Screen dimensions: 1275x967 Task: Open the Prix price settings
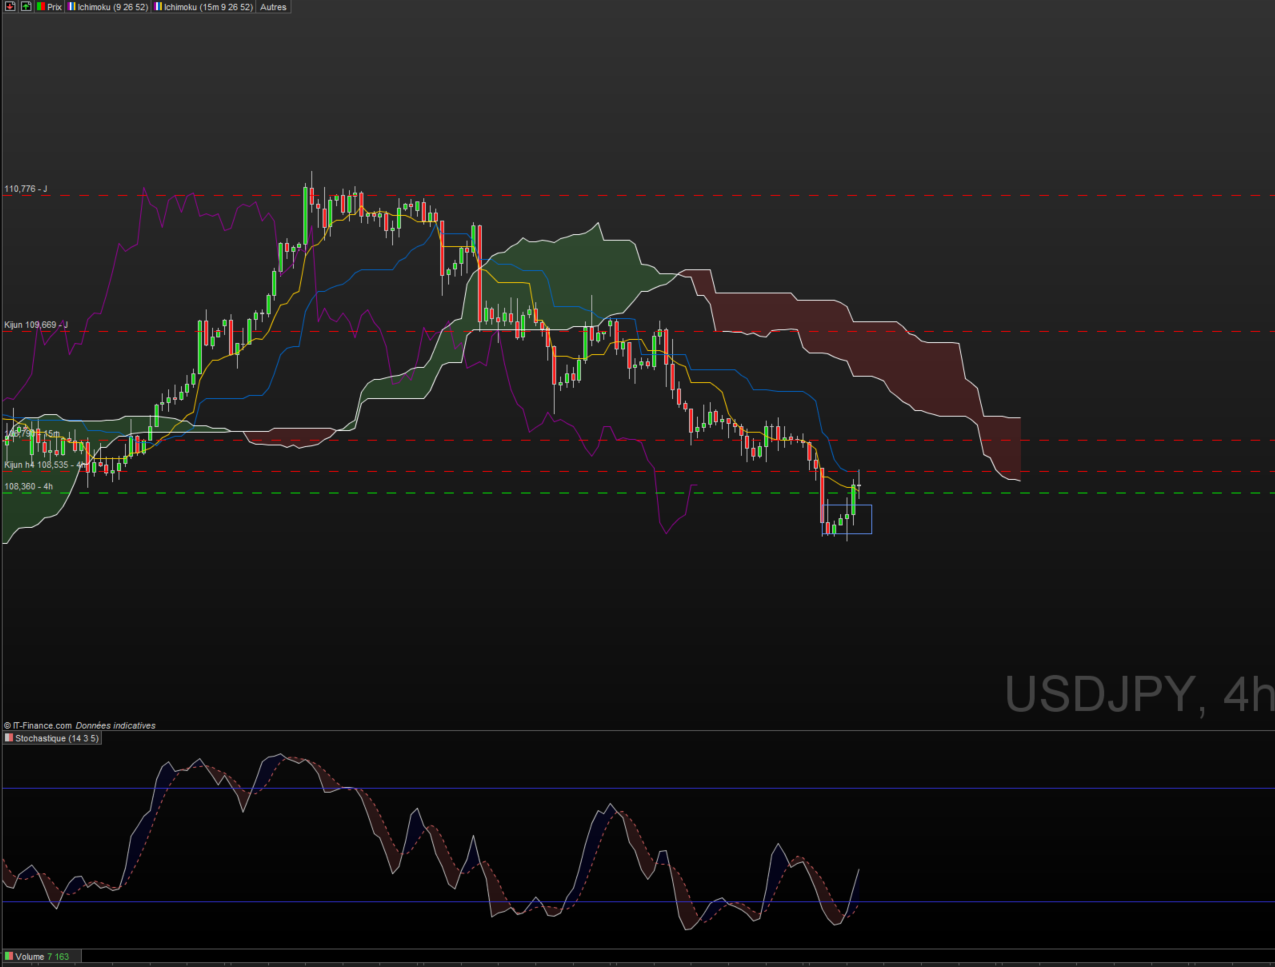click(49, 7)
